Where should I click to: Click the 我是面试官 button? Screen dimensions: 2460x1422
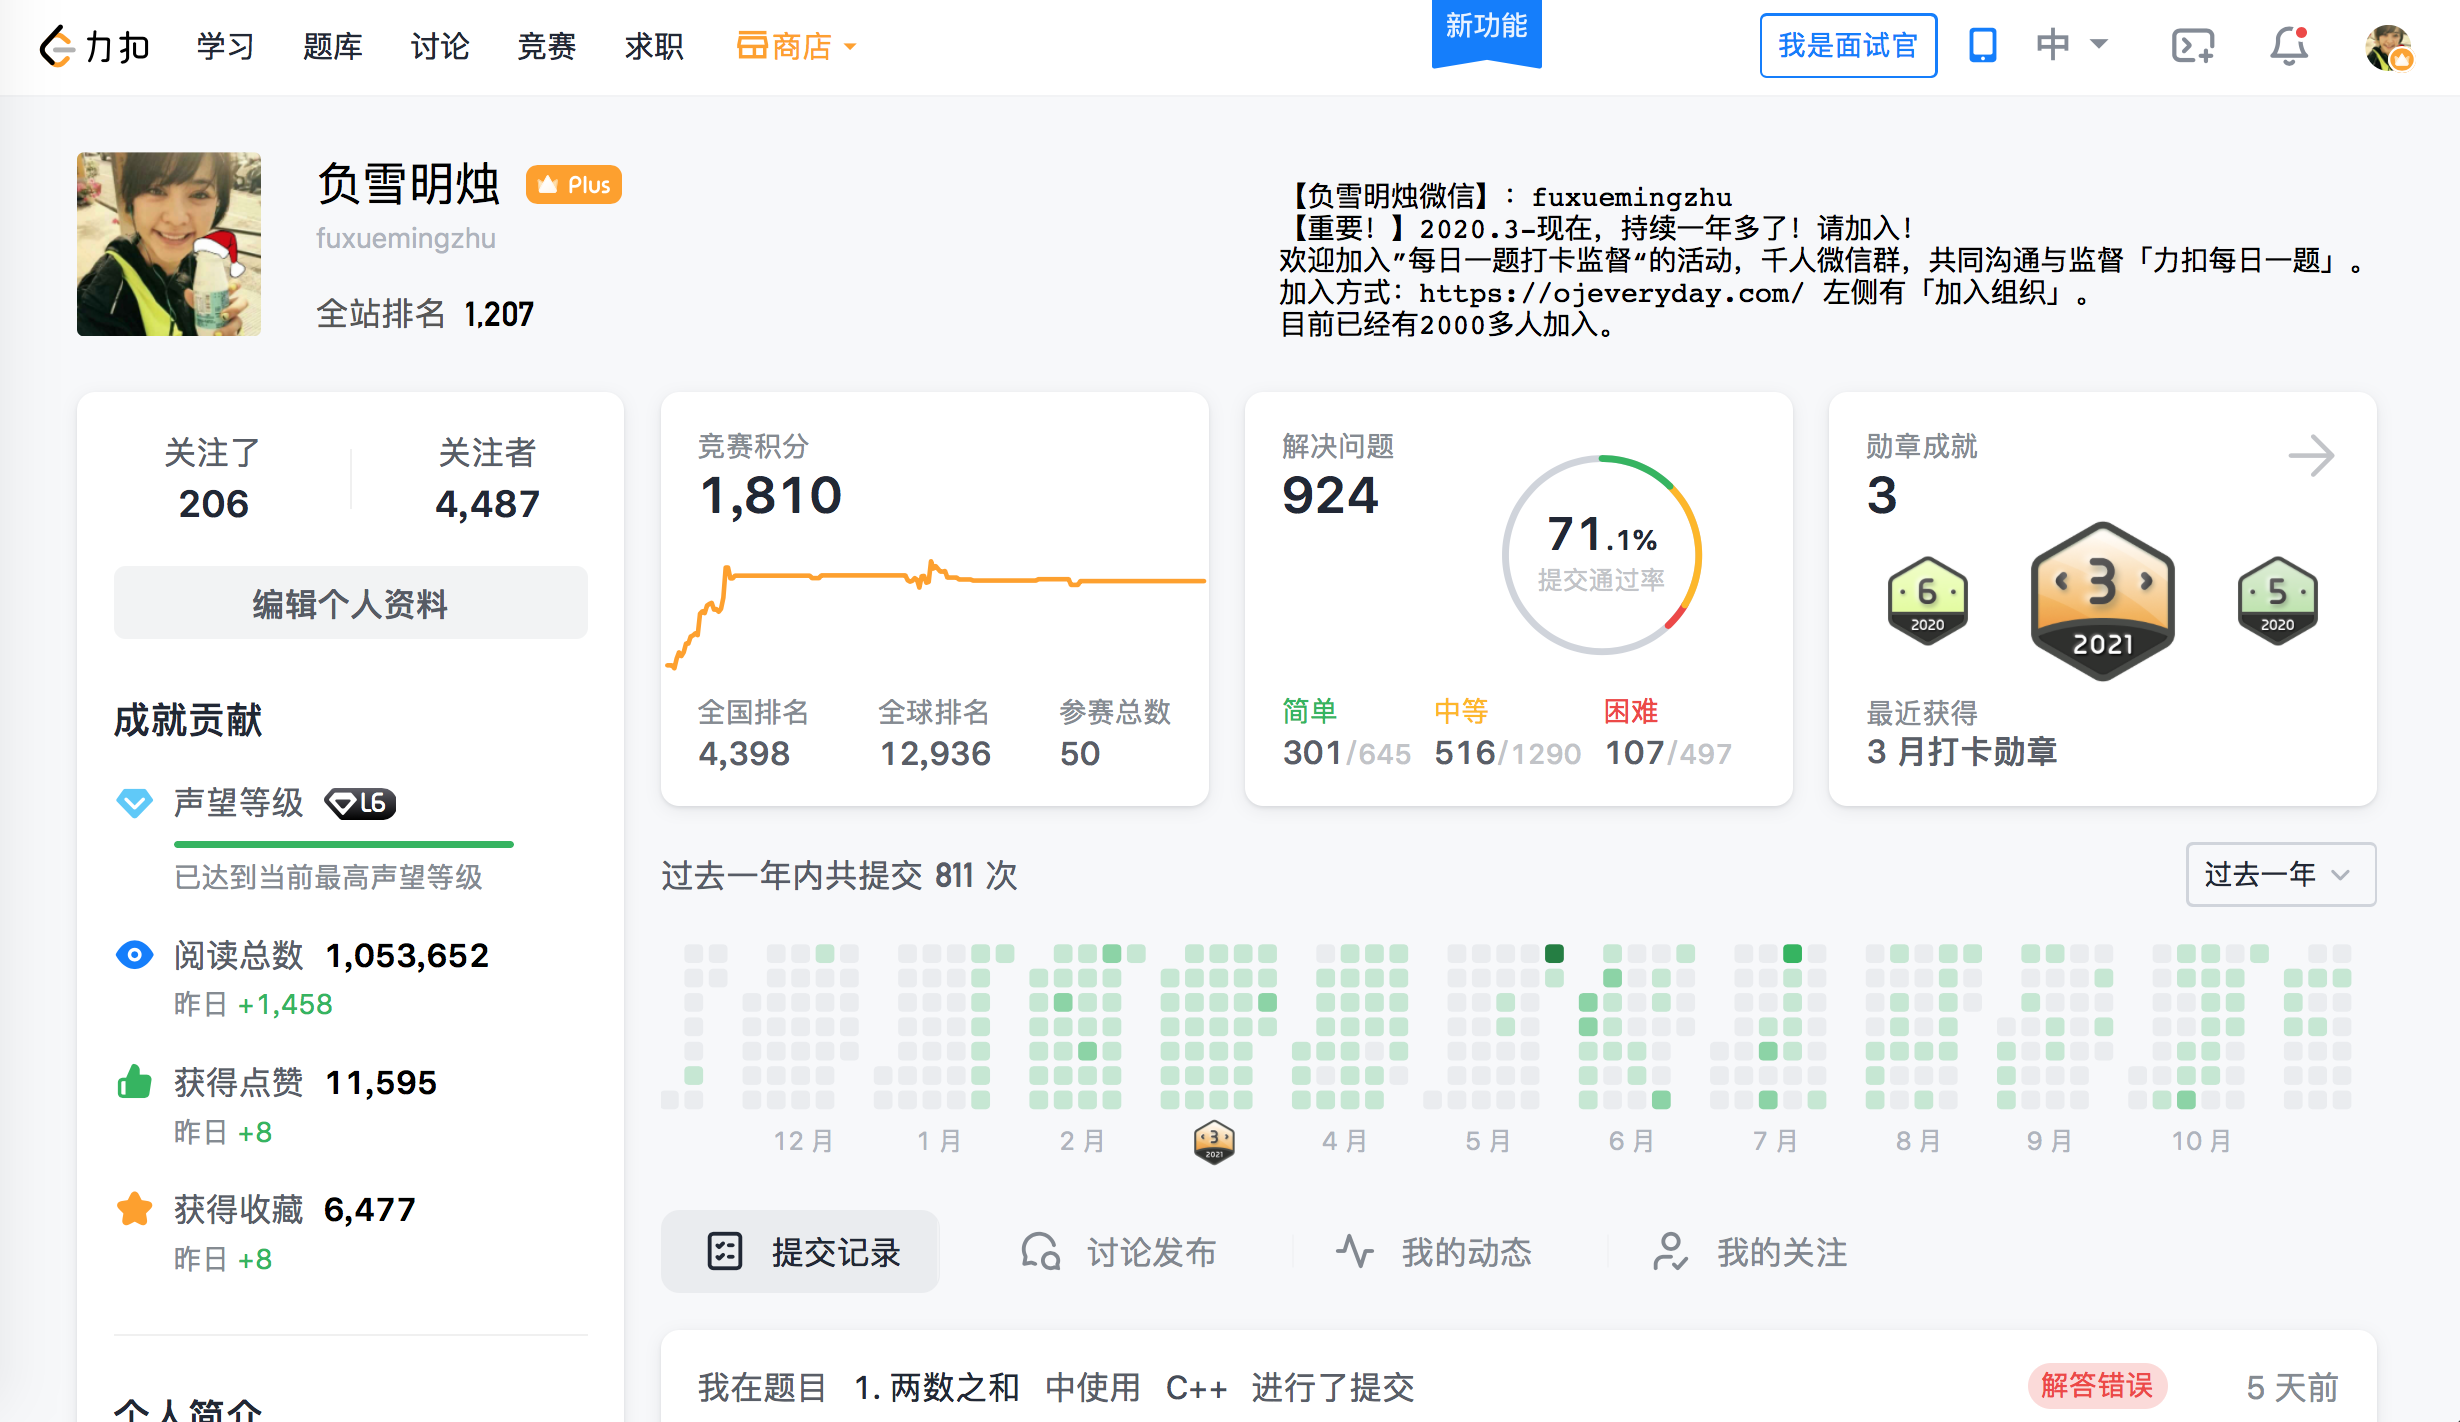pyautogui.click(x=1847, y=45)
